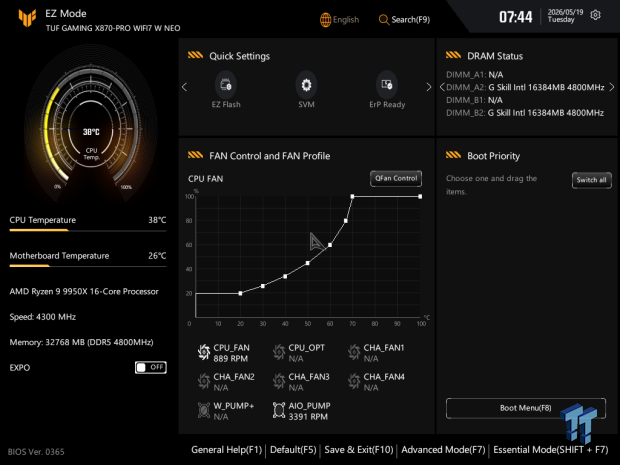This screenshot has height=465, width=620.
Task: Choose Save & Exit(F10) in bottom bar
Action: pos(359,450)
